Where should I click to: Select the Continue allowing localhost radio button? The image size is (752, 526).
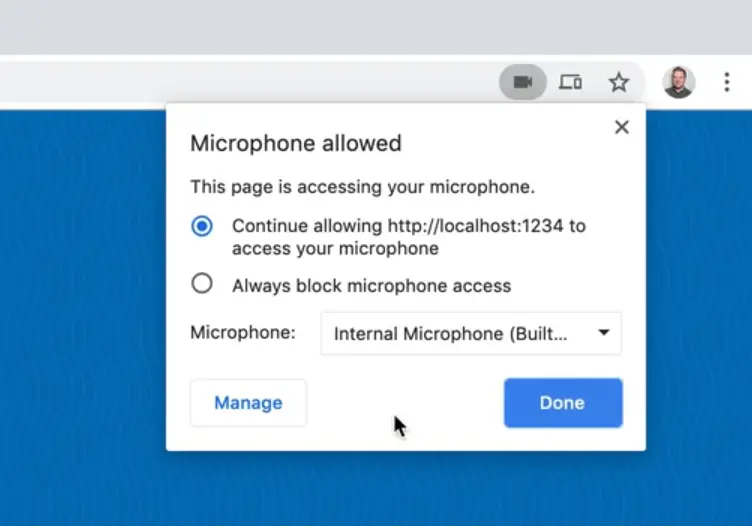pos(202,226)
